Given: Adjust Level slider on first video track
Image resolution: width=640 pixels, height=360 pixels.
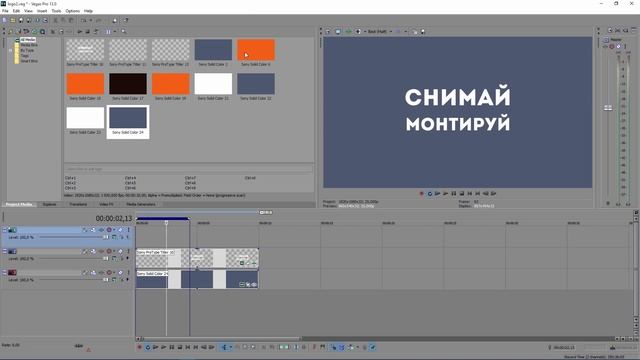Looking at the screenshot, I should (x=106, y=237).
